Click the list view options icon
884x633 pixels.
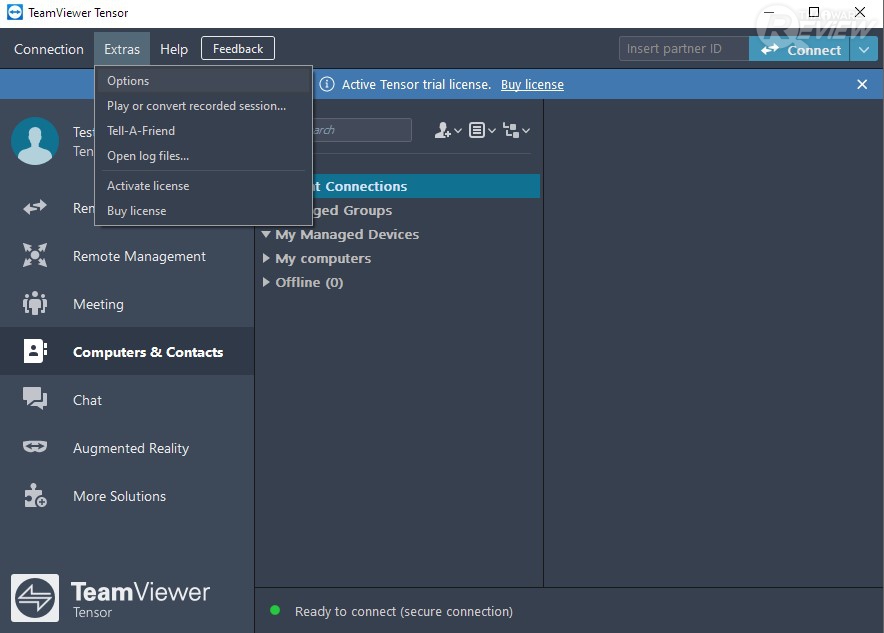(x=477, y=131)
